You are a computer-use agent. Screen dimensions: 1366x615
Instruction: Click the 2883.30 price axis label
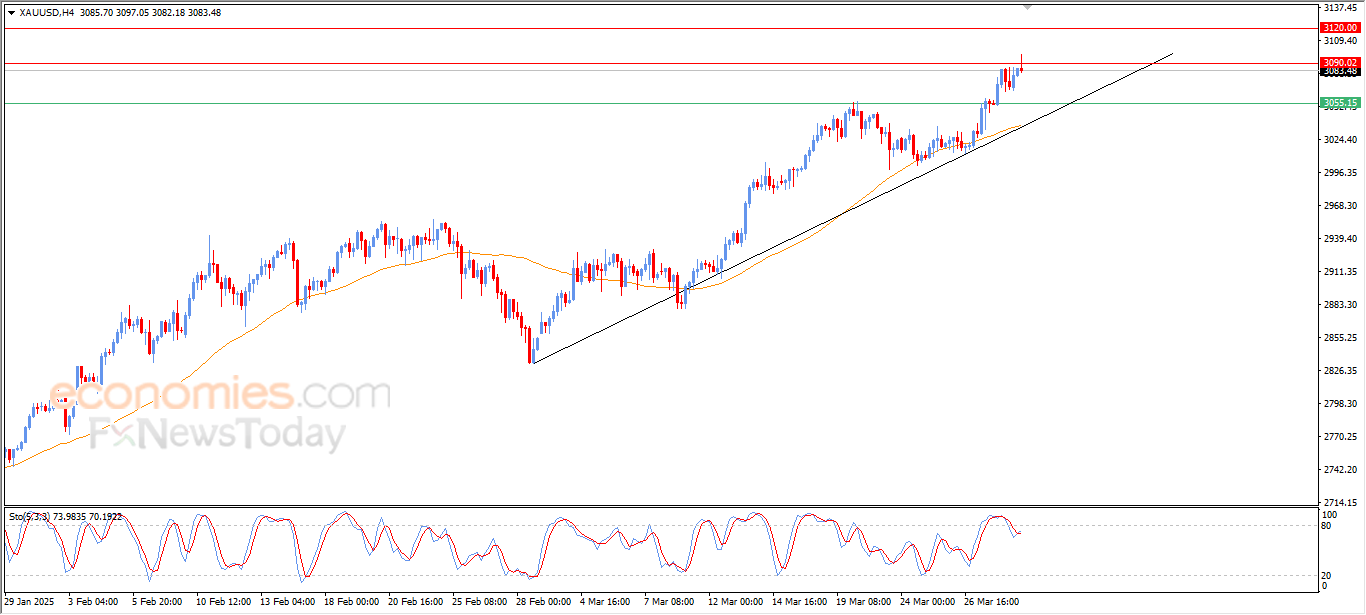1339,305
